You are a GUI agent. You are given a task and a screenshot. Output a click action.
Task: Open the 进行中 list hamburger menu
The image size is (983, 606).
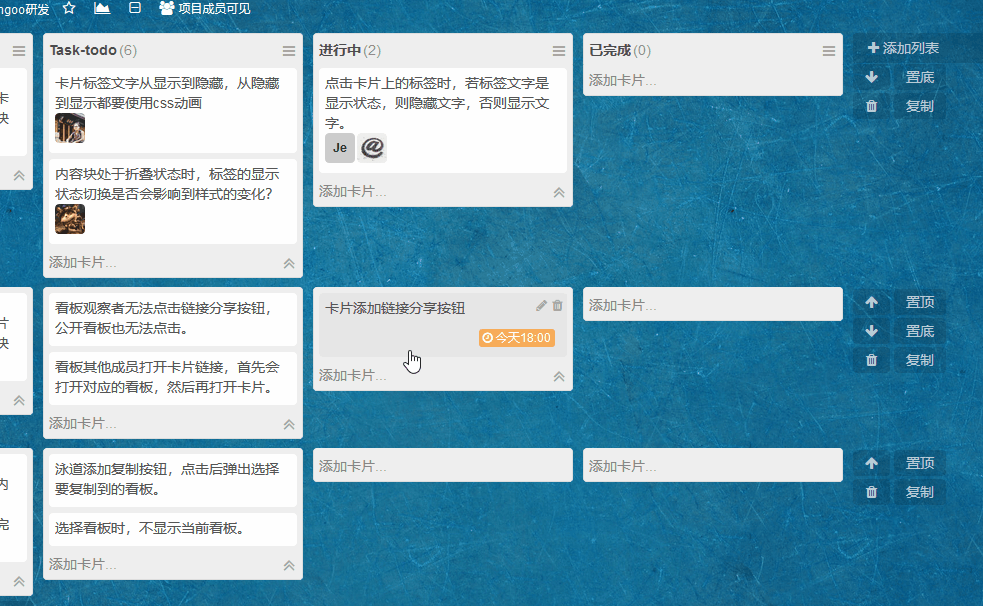[559, 51]
